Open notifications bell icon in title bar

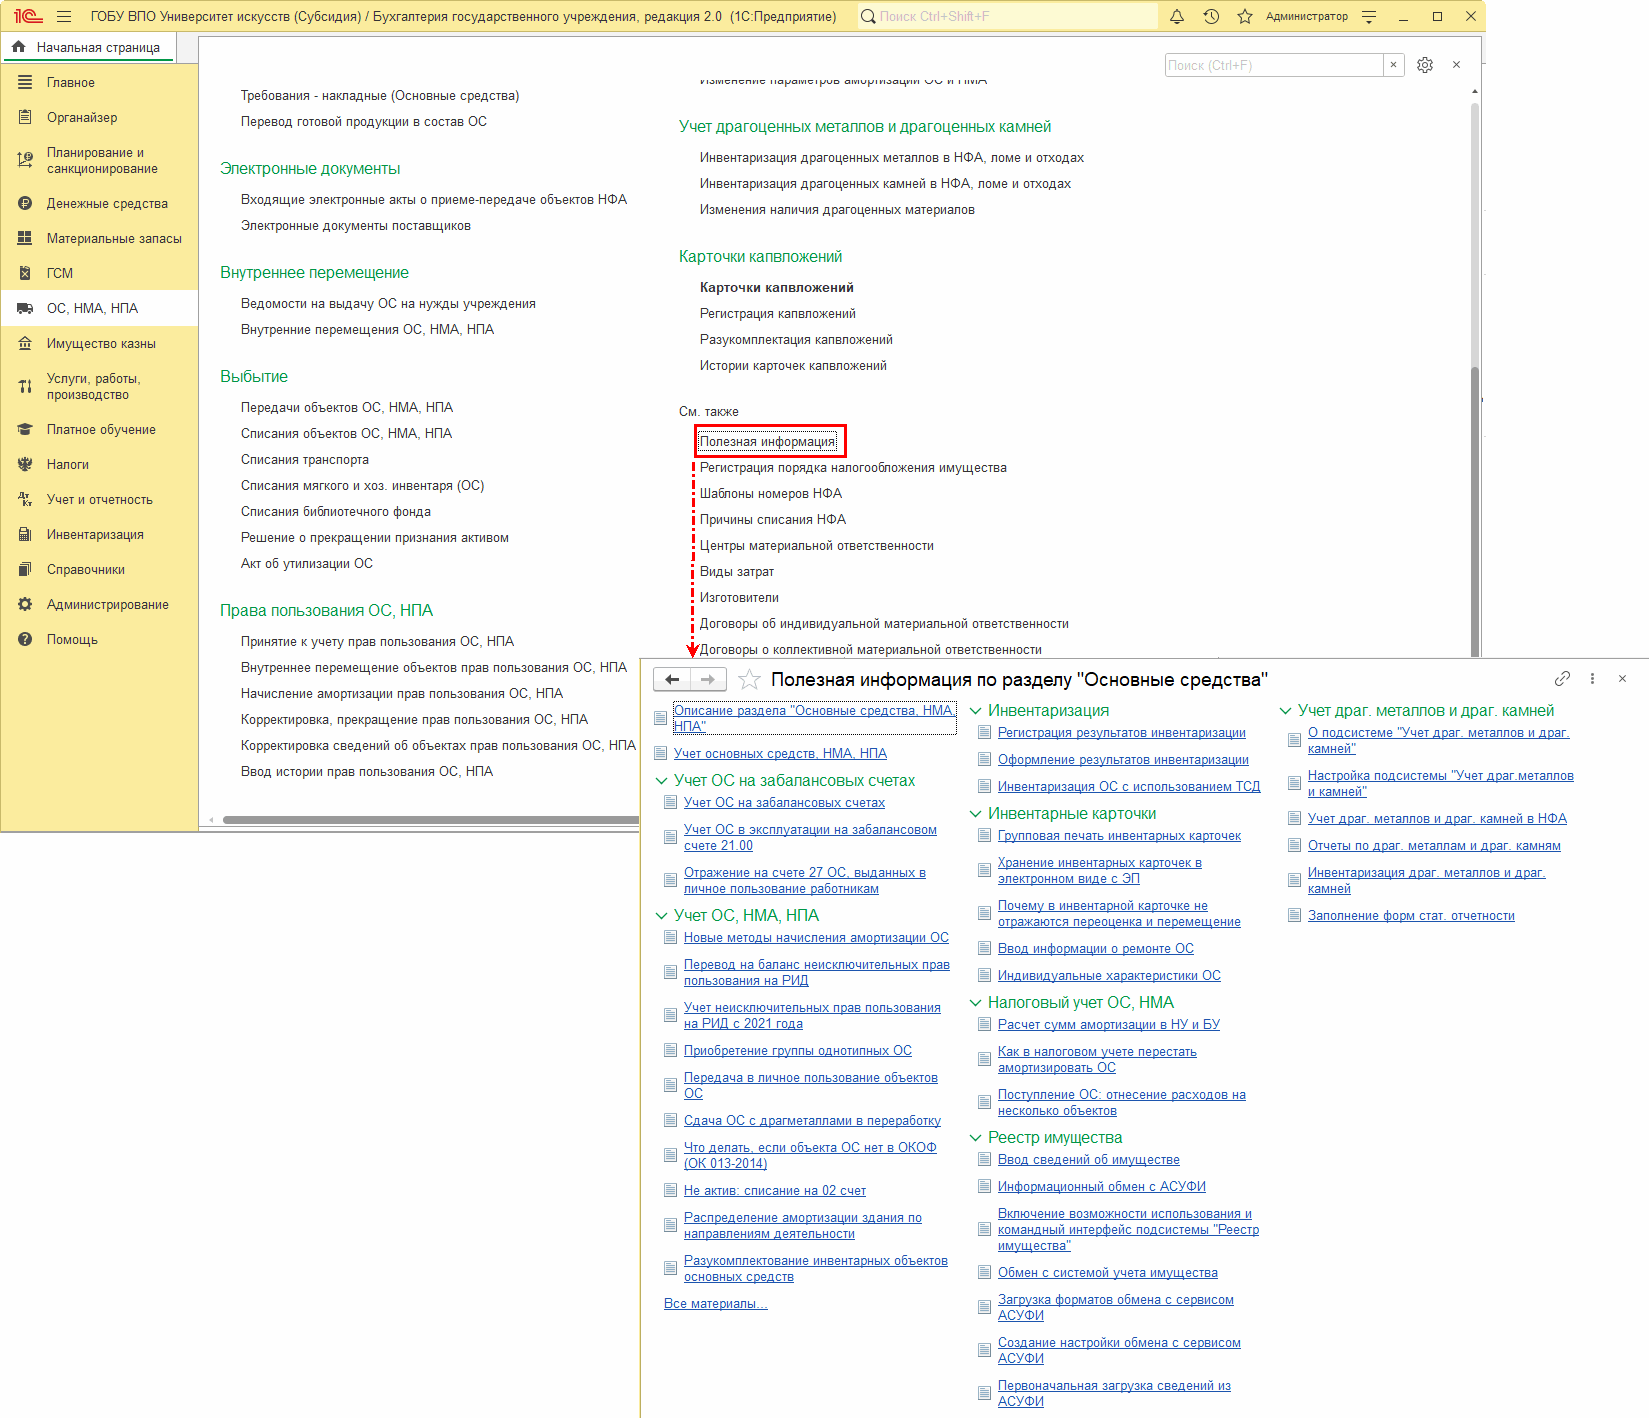[x=1177, y=16]
